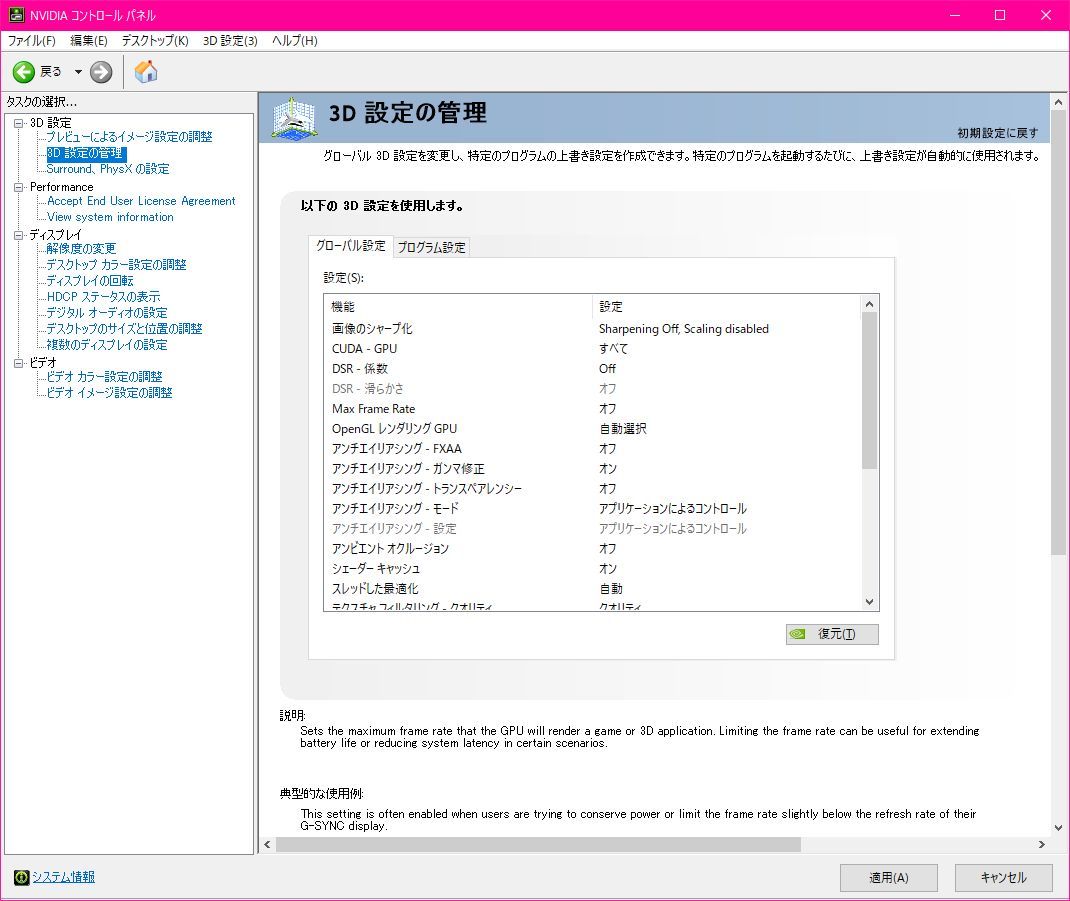
Task: Open ビデオ カラー設定の調整
Action: [104, 377]
